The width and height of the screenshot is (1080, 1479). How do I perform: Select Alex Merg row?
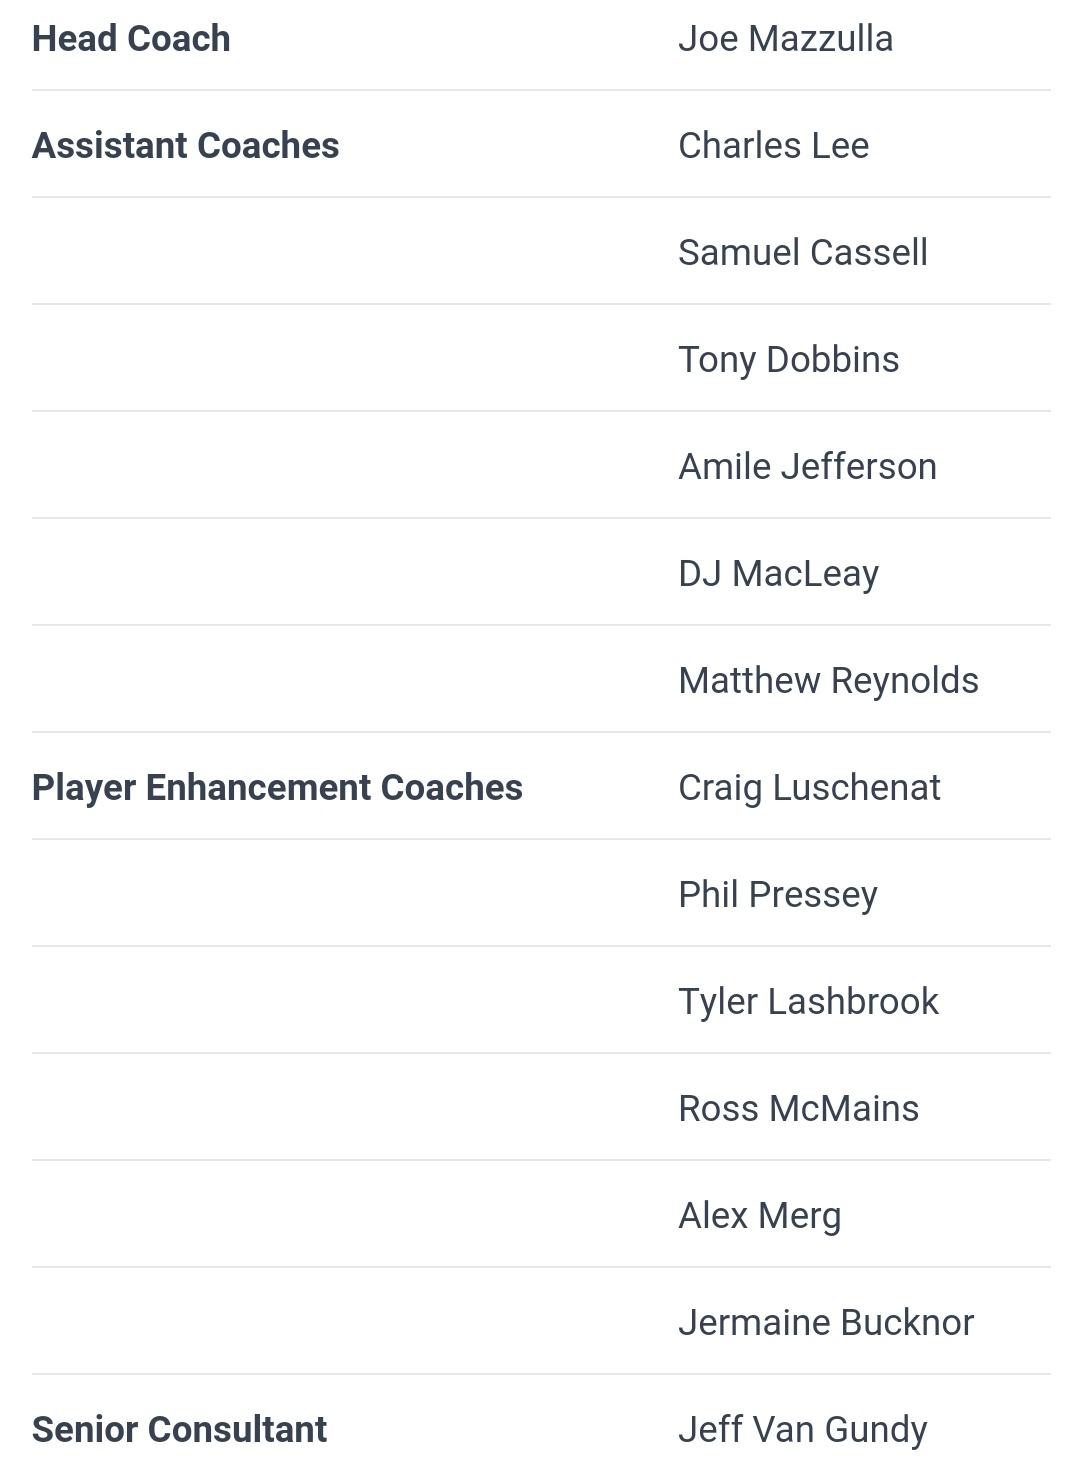(x=759, y=1216)
